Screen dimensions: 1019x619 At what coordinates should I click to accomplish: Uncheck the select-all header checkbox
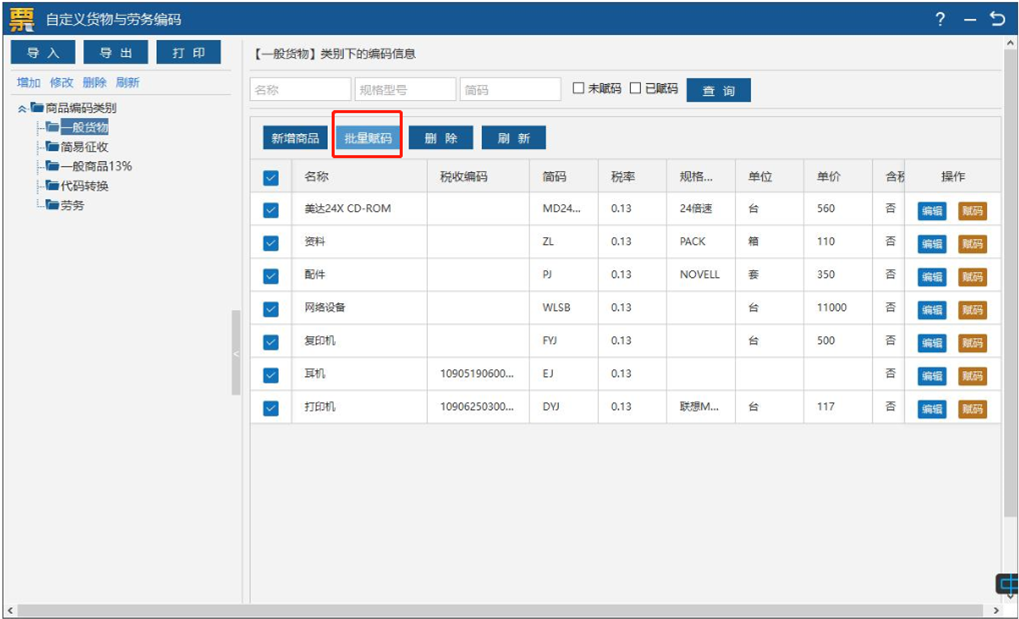click(270, 178)
